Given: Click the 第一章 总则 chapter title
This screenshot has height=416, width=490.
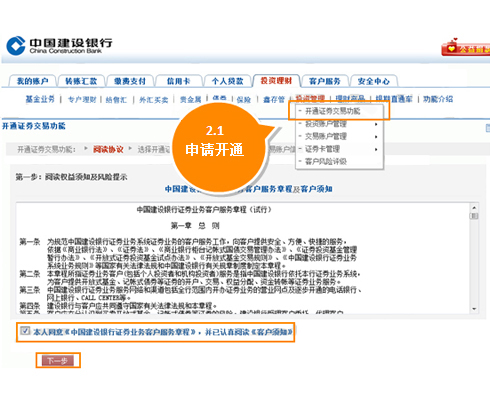Looking at the screenshot, I should (195, 226).
